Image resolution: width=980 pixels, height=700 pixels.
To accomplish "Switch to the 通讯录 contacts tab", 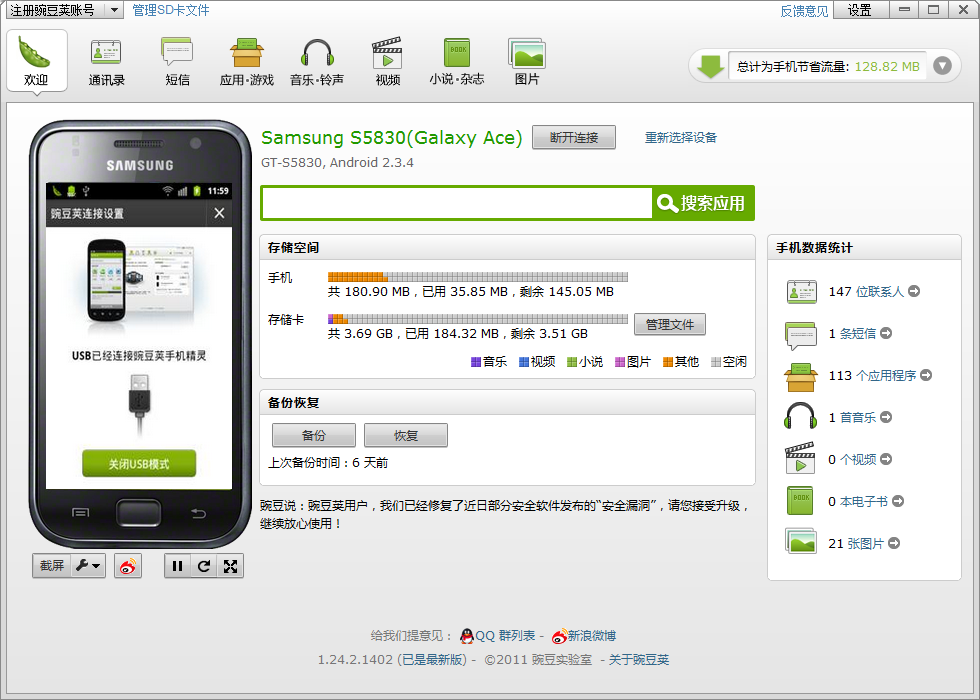I will point(106,61).
